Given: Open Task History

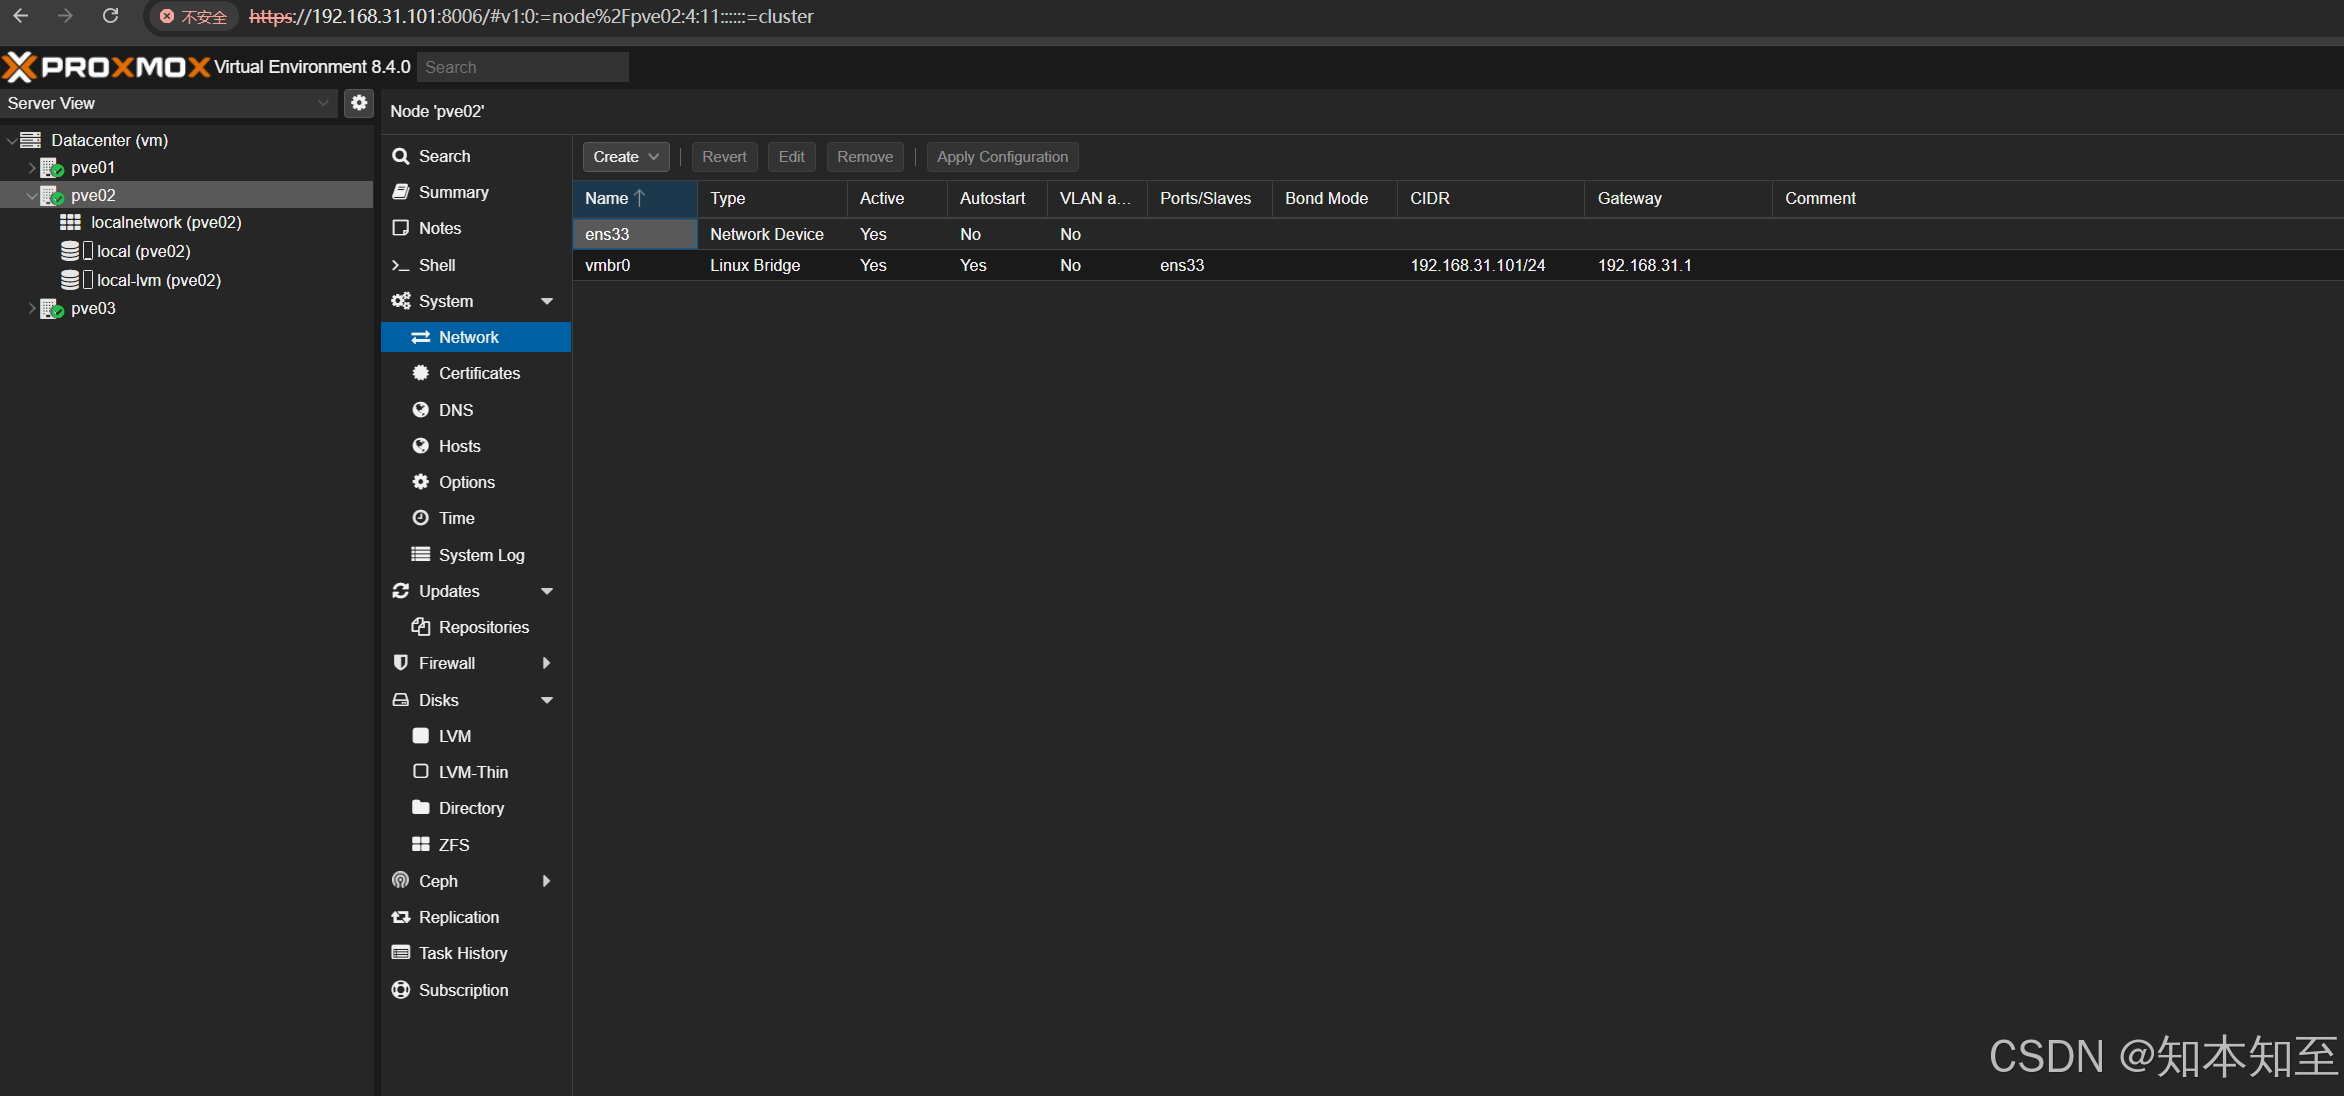Looking at the screenshot, I should 462,952.
